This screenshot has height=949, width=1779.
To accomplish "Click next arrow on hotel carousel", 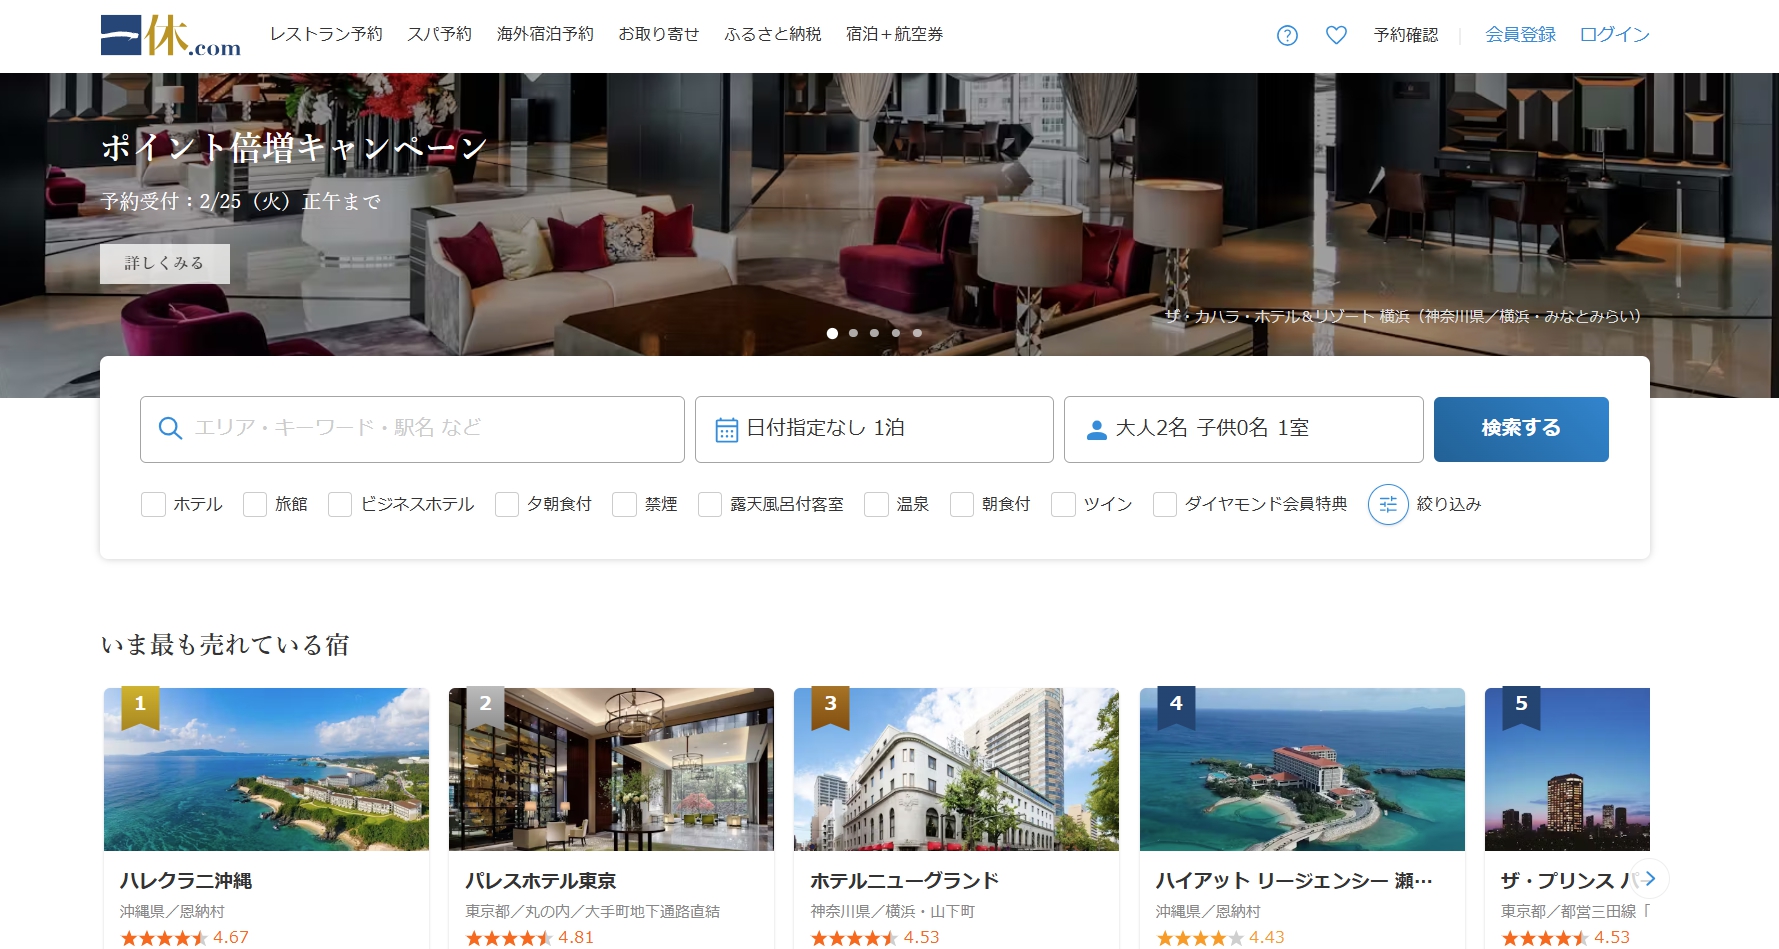I will coord(1649,879).
